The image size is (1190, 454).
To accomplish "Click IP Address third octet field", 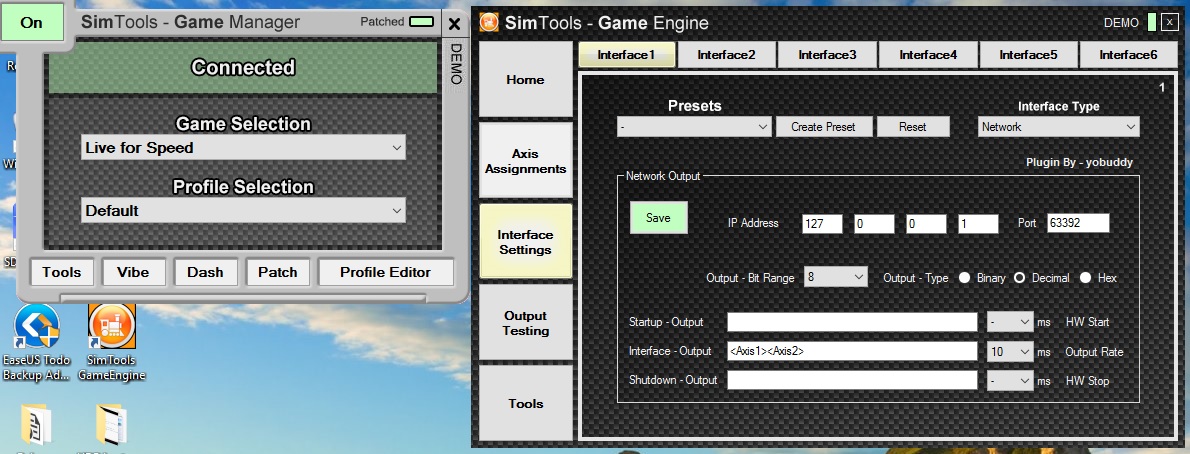I will (926, 223).
